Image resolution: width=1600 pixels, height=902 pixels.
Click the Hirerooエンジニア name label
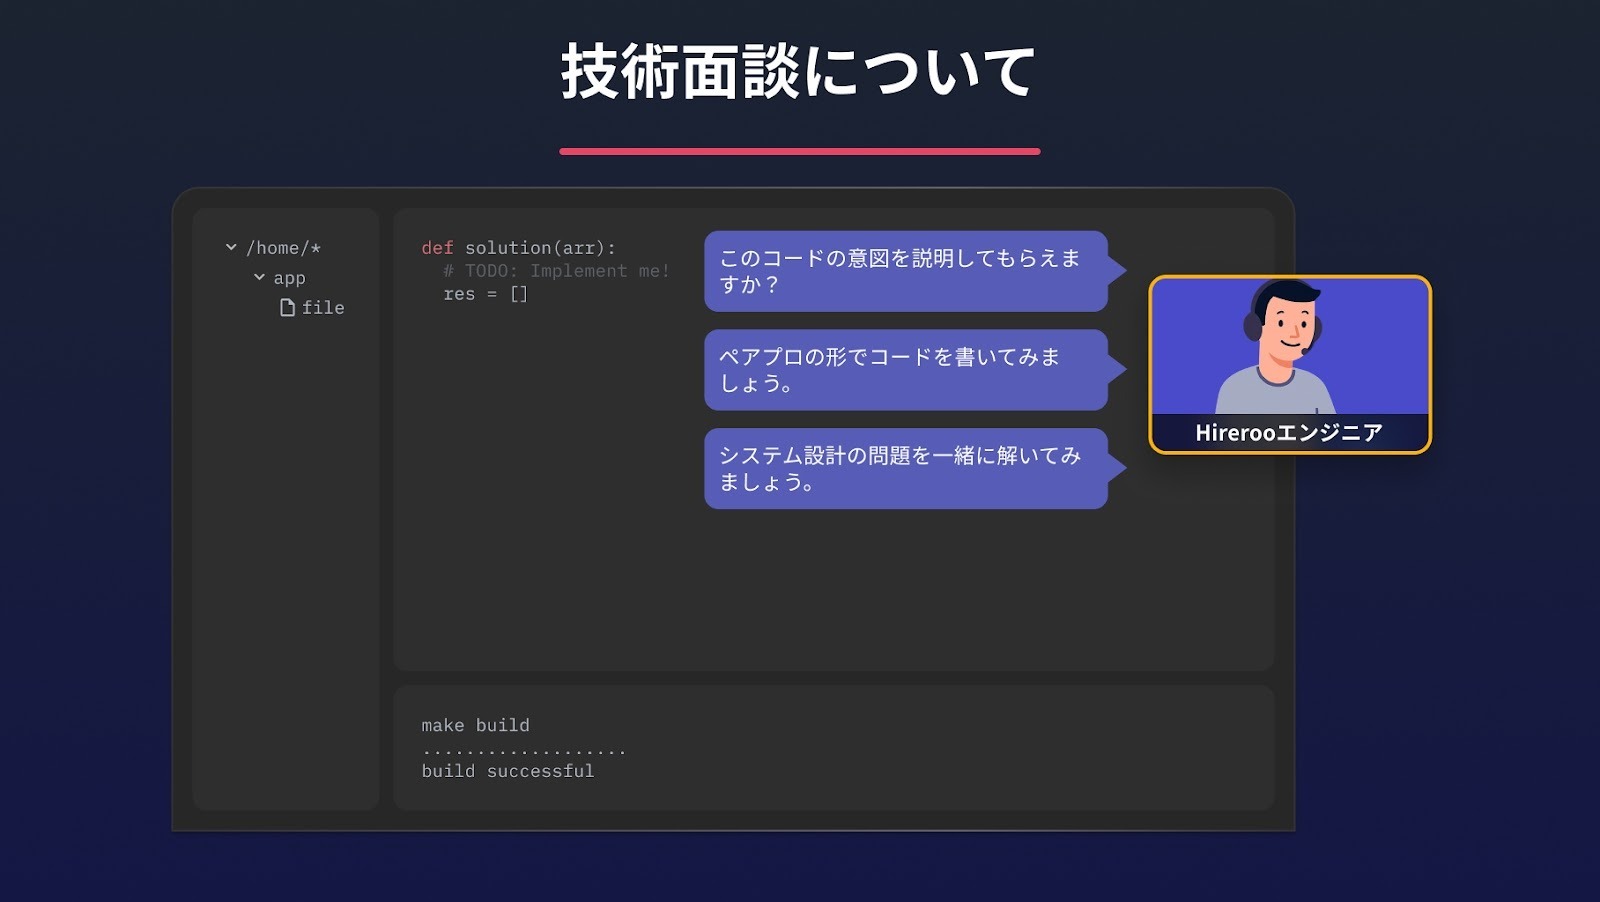pos(1289,433)
